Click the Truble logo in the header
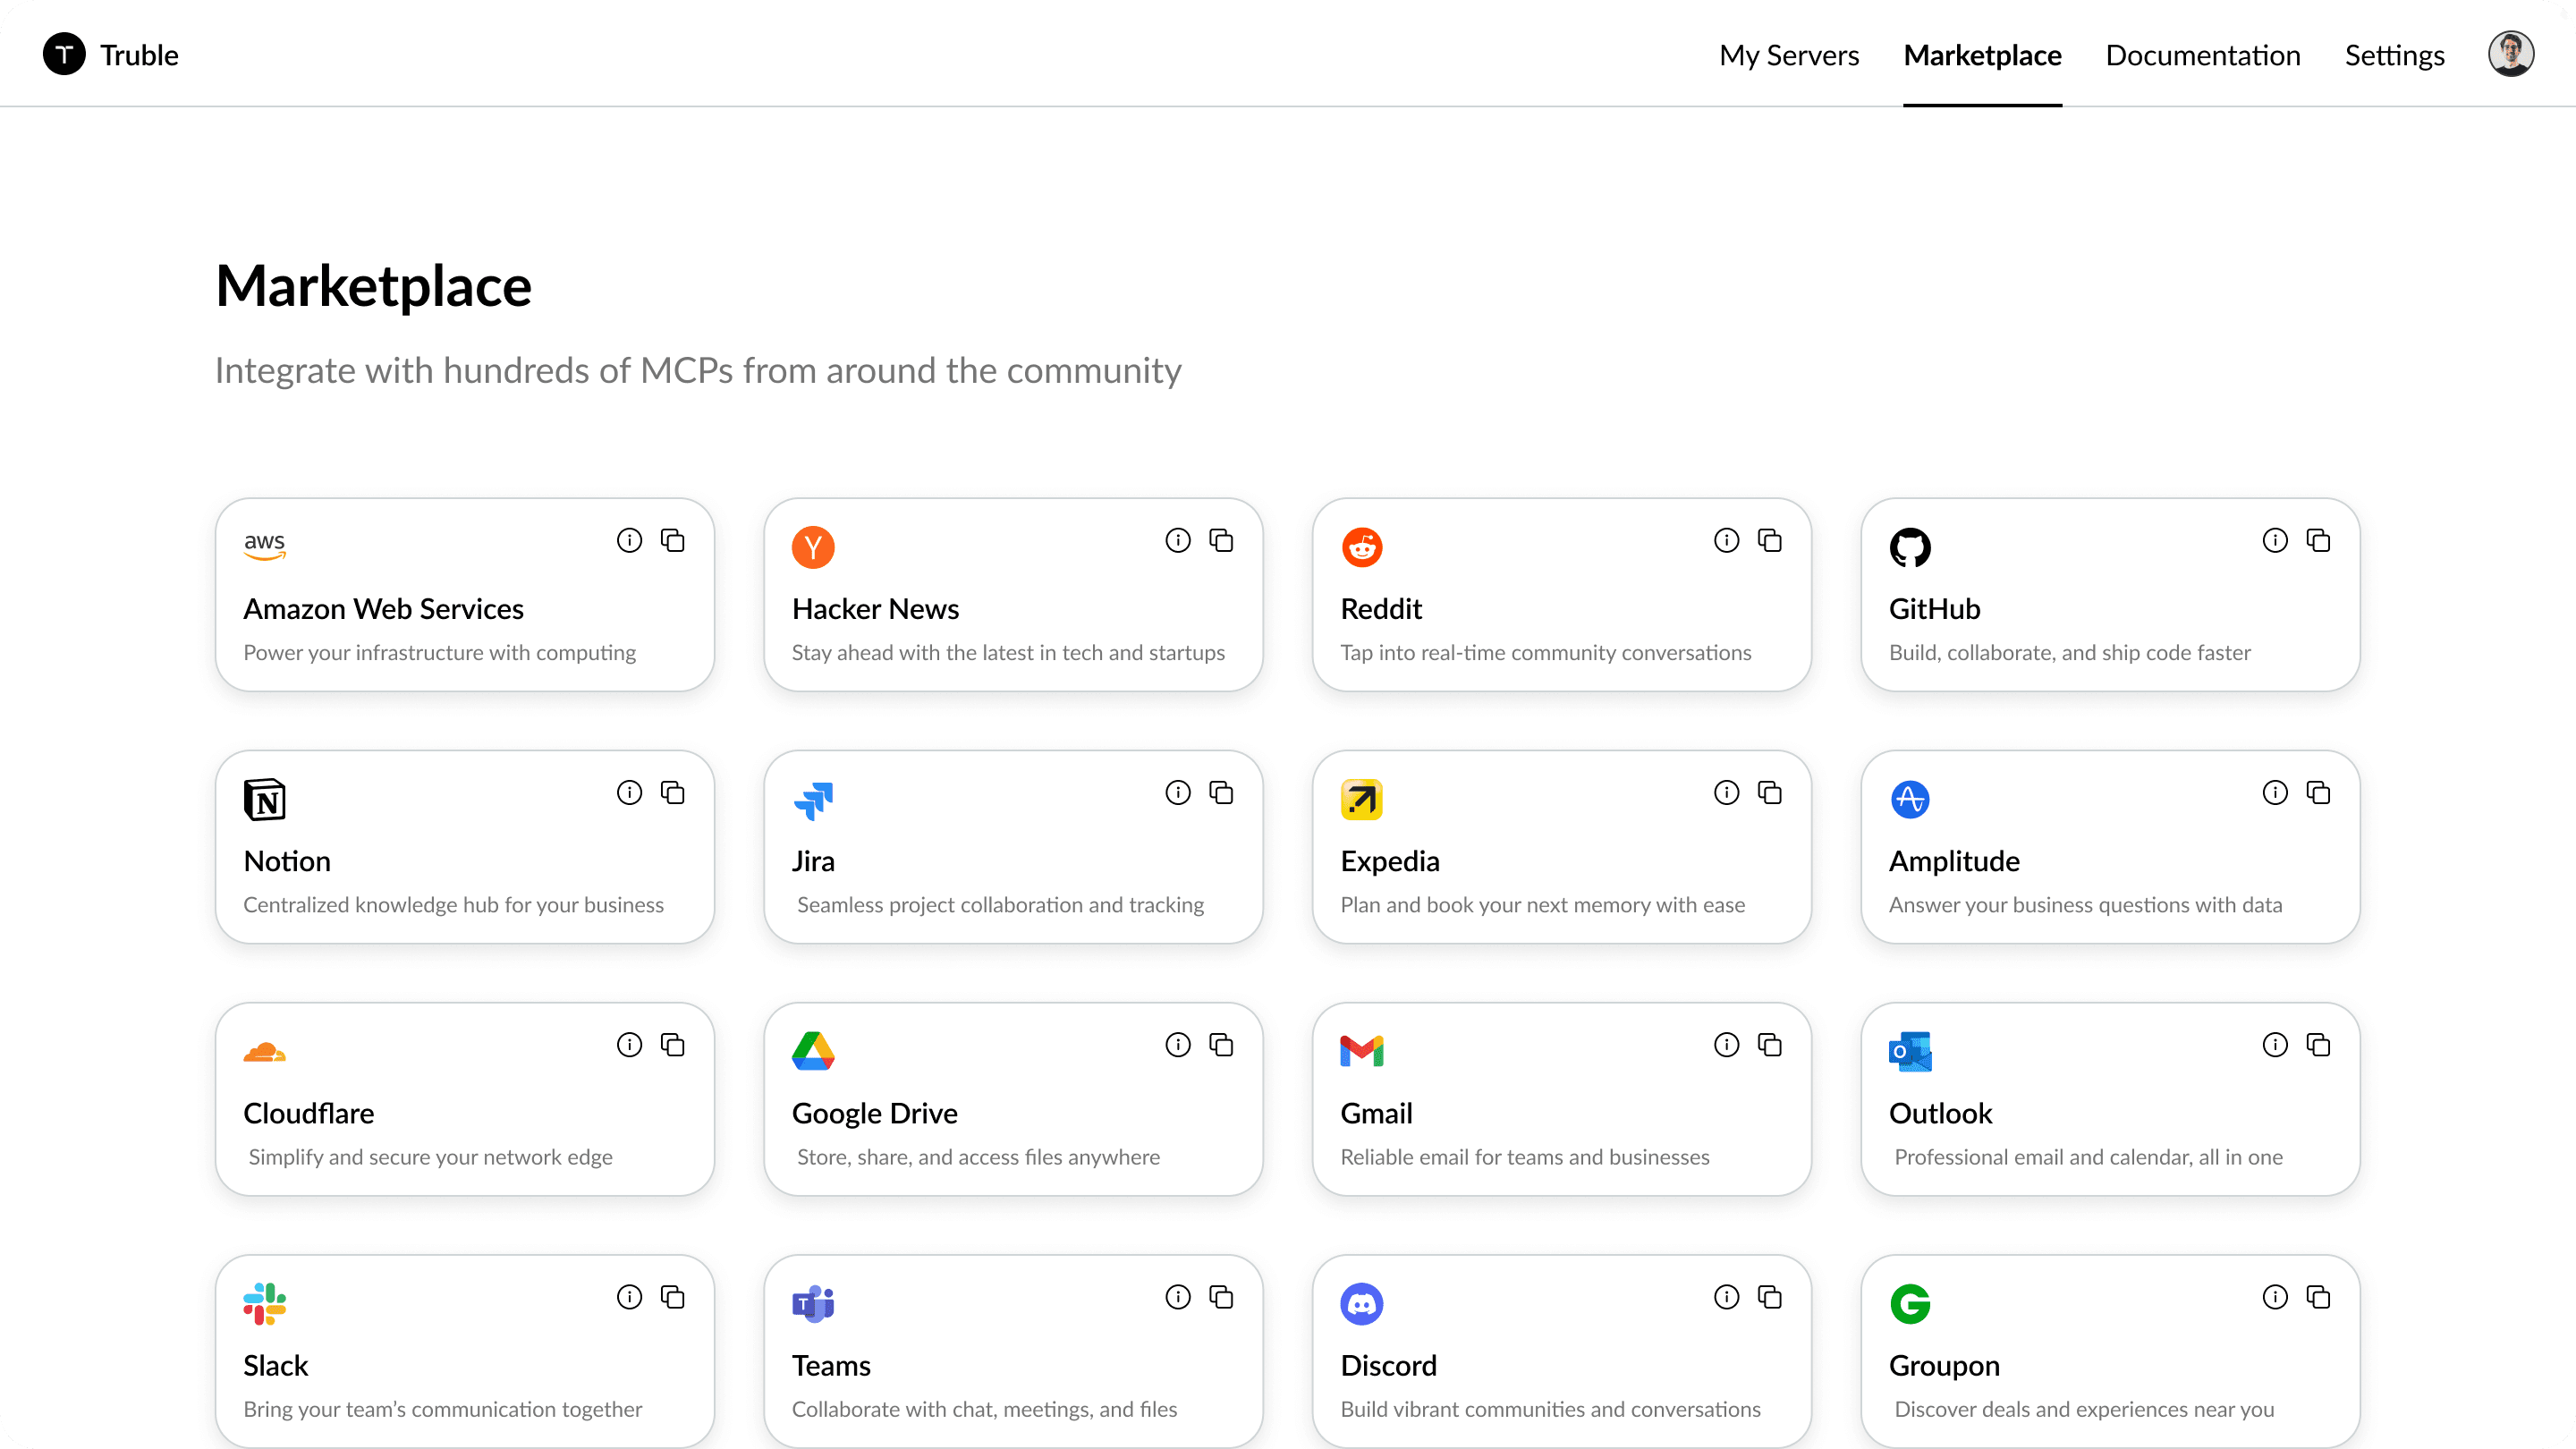Screen dimensions: 2576x1449 [64, 54]
